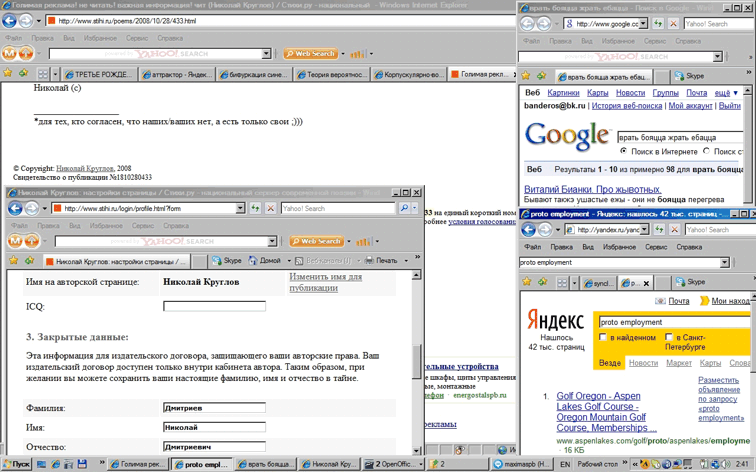
Task: Open Quick Tabs grid in main poem window
Action: [43, 74]
